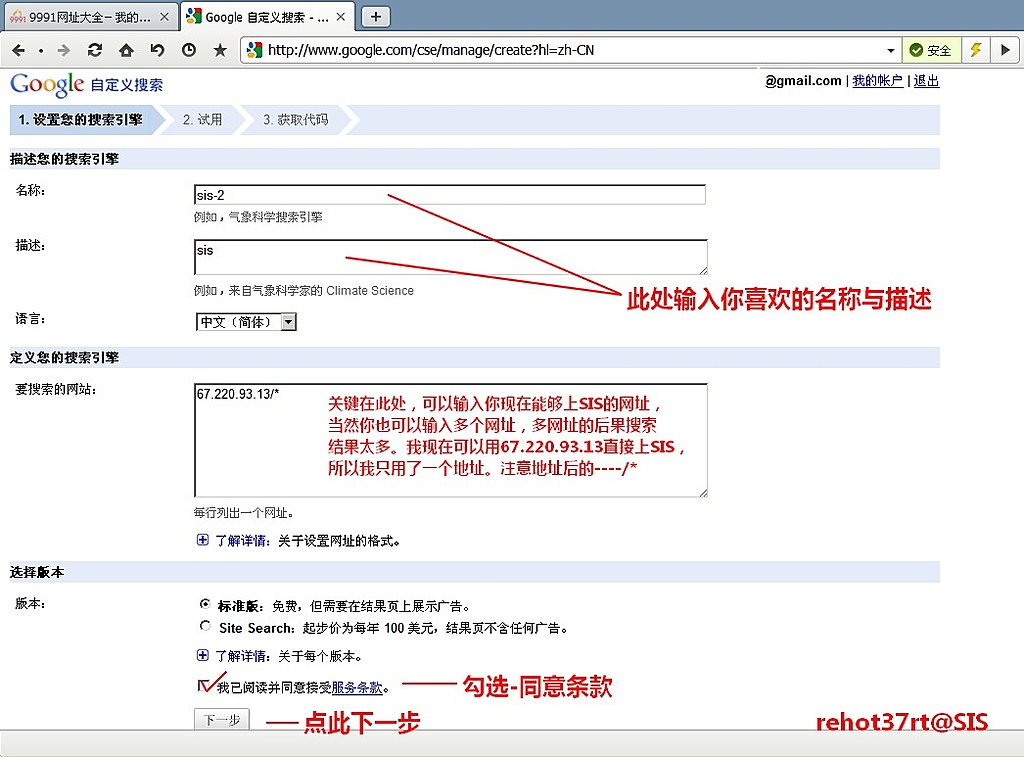The image size is (1024, 757).
Task: Close the 9991网址大全 tab
Action: pos(165,17)
